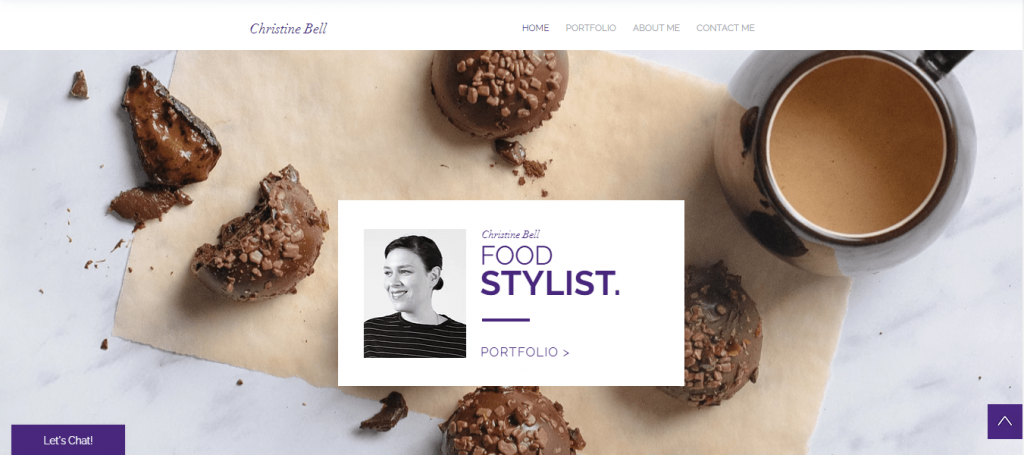Click the FOOD heading text
This screenshot has height=455, width=1024.
coord(517,256)
